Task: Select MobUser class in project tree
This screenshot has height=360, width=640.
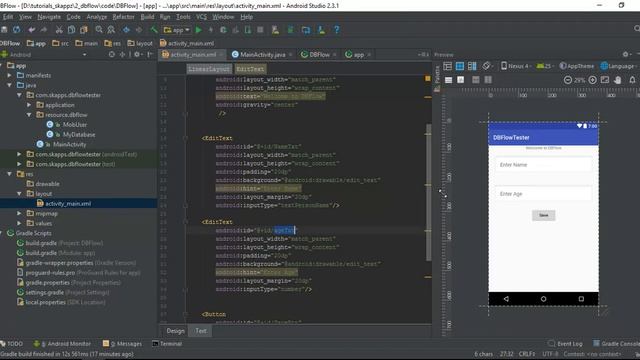Action: click(x=75, y=124)
